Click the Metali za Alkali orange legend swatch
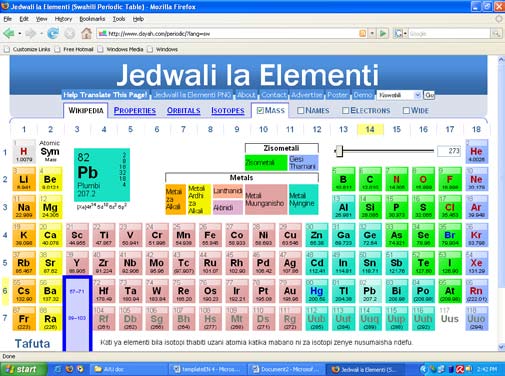The image size is (505, 376). coord(175,199)
